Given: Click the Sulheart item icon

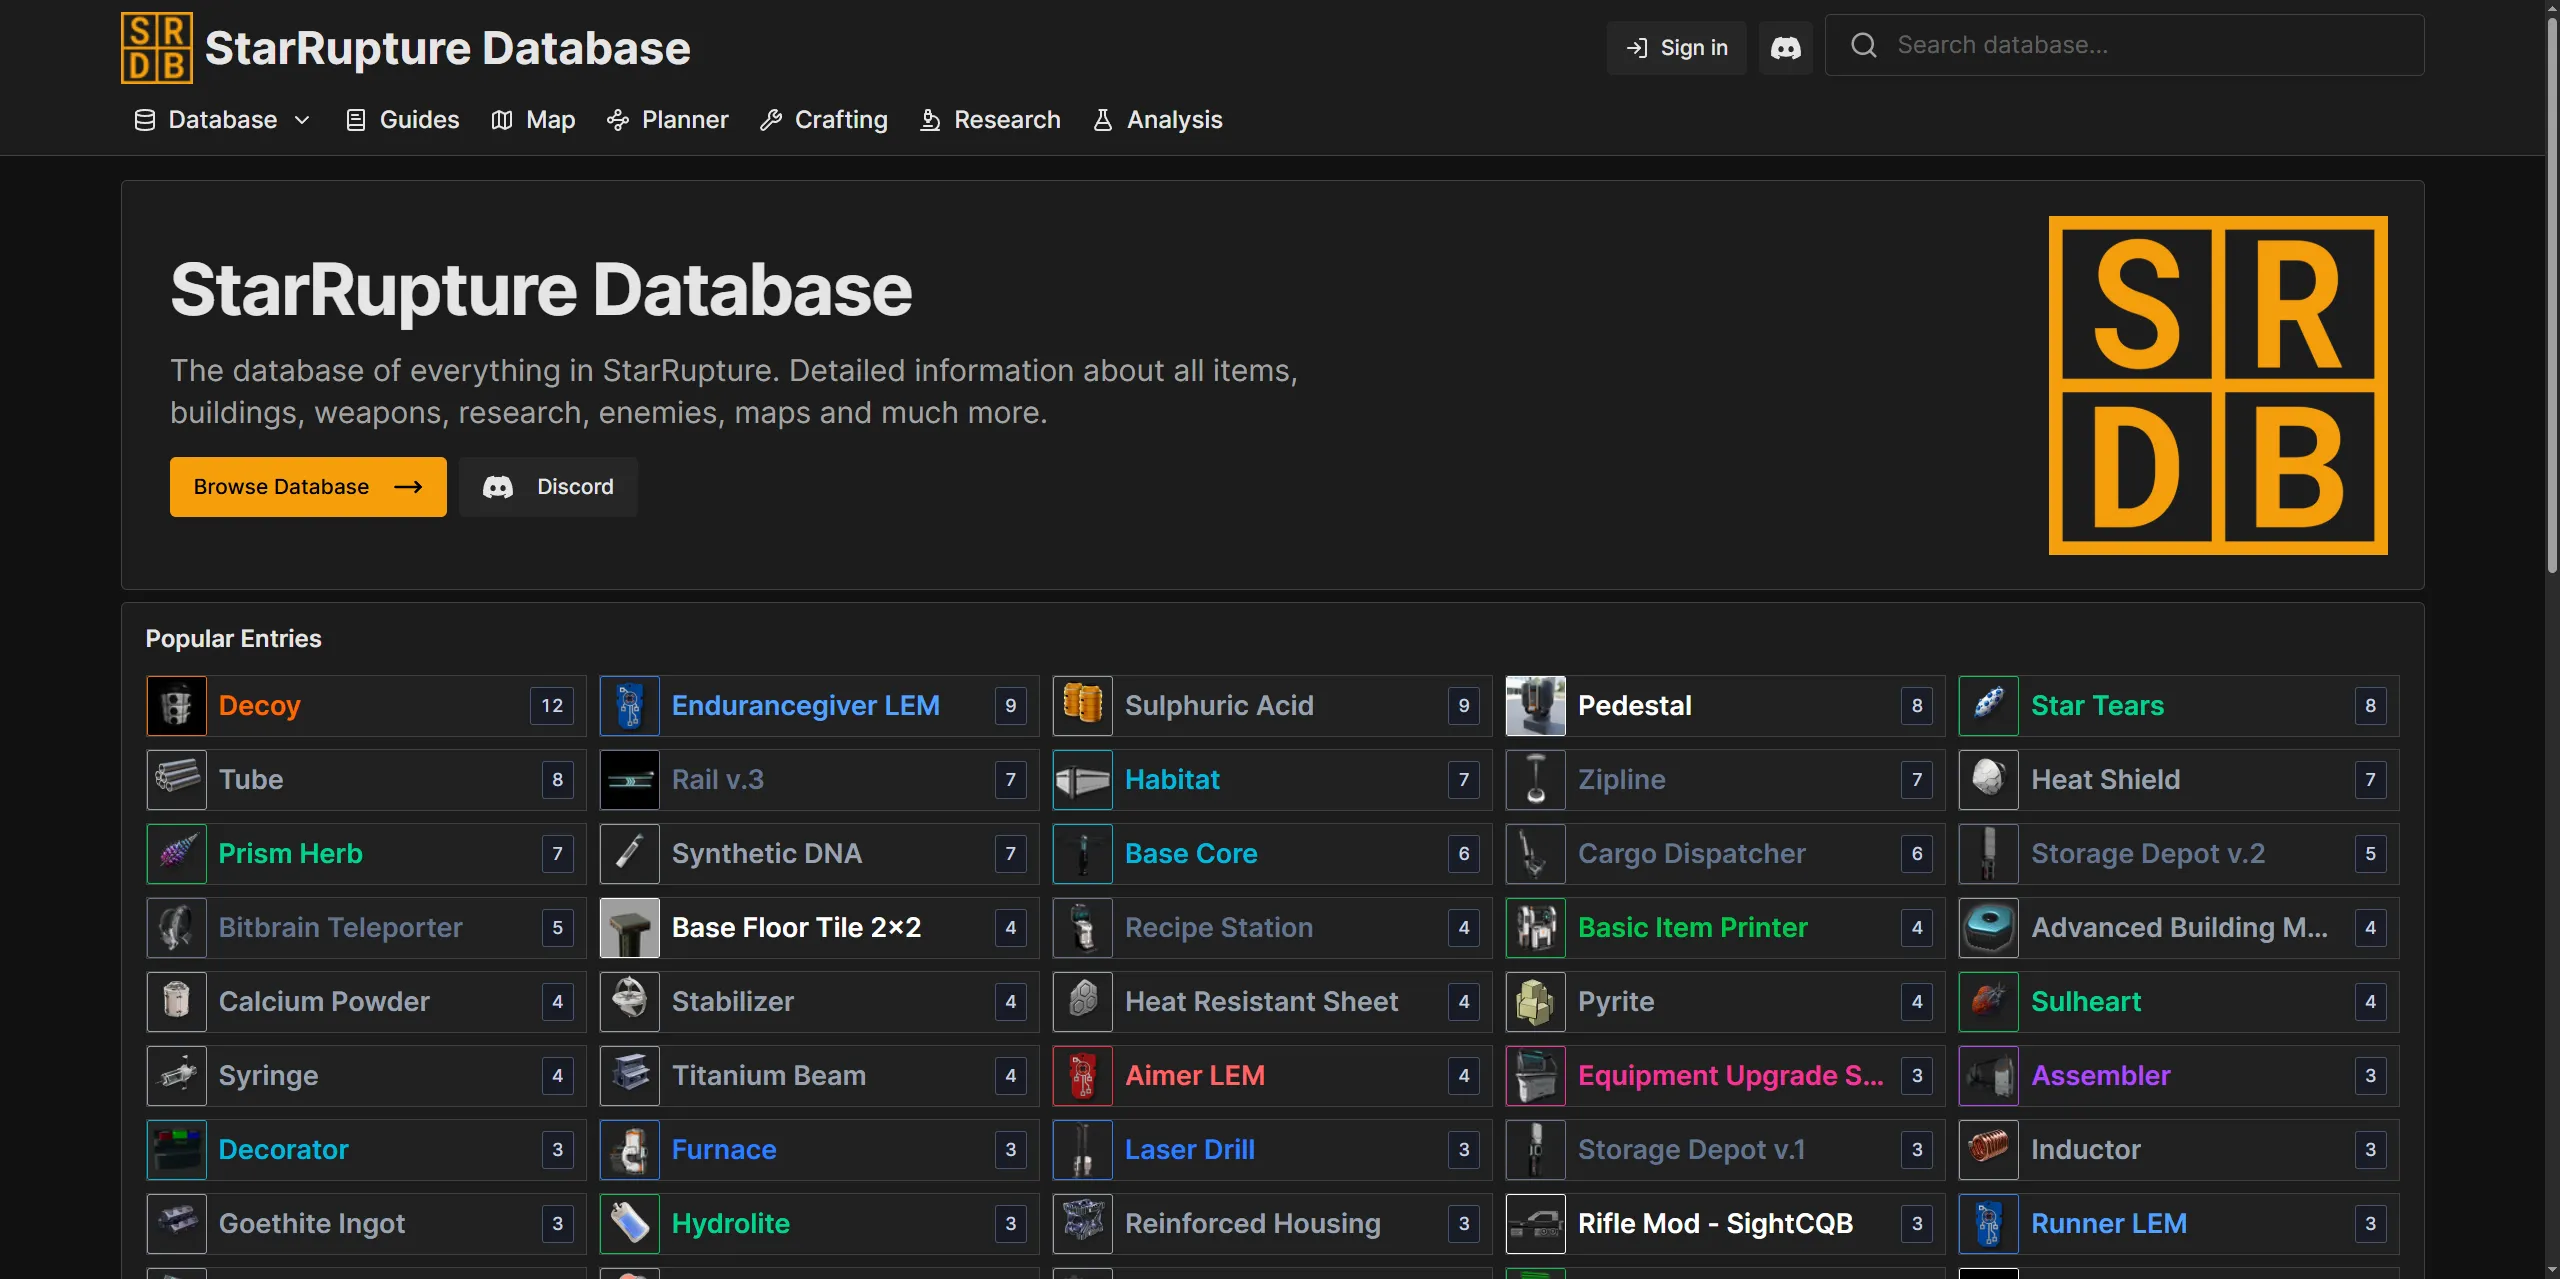Looking at the screenshot, I should pos(1989,1002).
